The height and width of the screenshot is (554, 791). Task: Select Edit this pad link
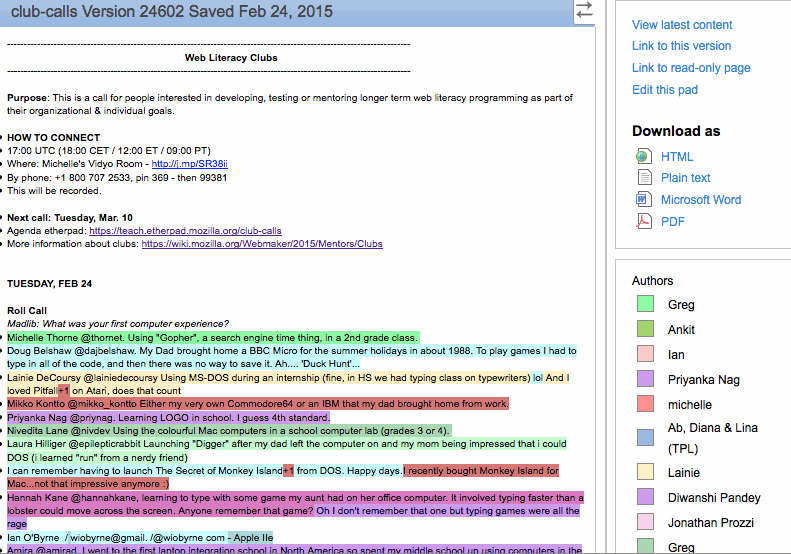(665, 90)
